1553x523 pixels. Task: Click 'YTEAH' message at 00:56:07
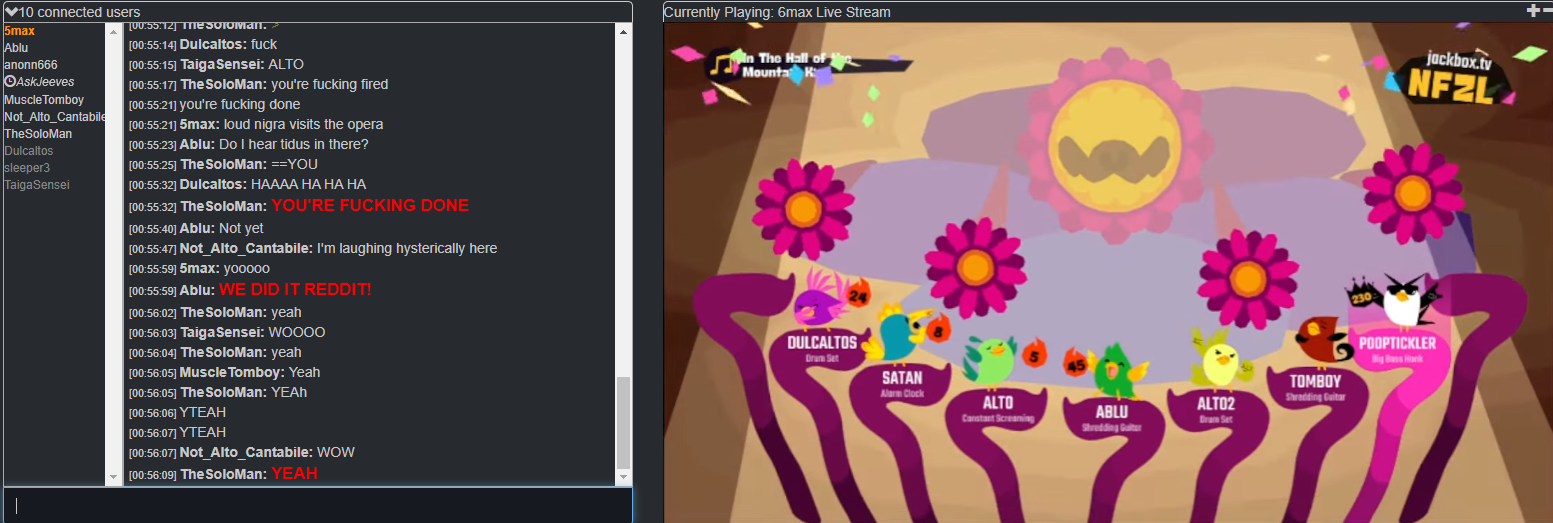coord(177,432)
